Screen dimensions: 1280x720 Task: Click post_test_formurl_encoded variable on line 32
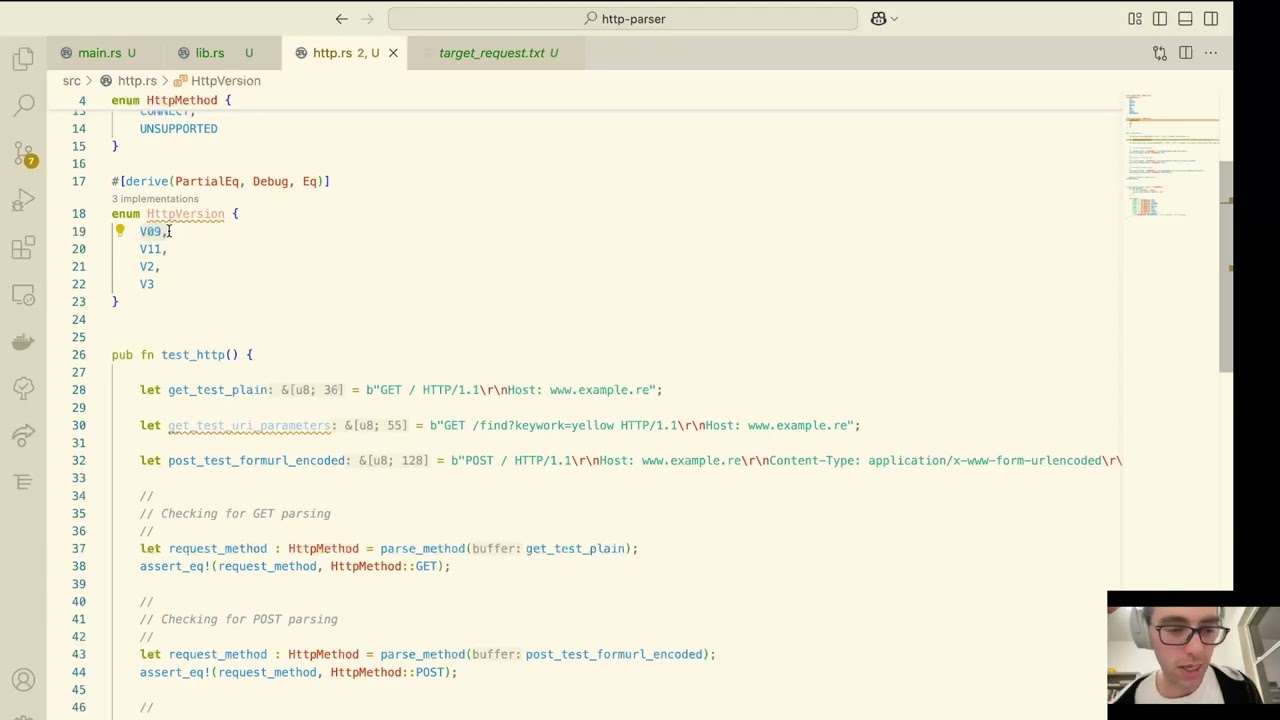pos(256,461)
